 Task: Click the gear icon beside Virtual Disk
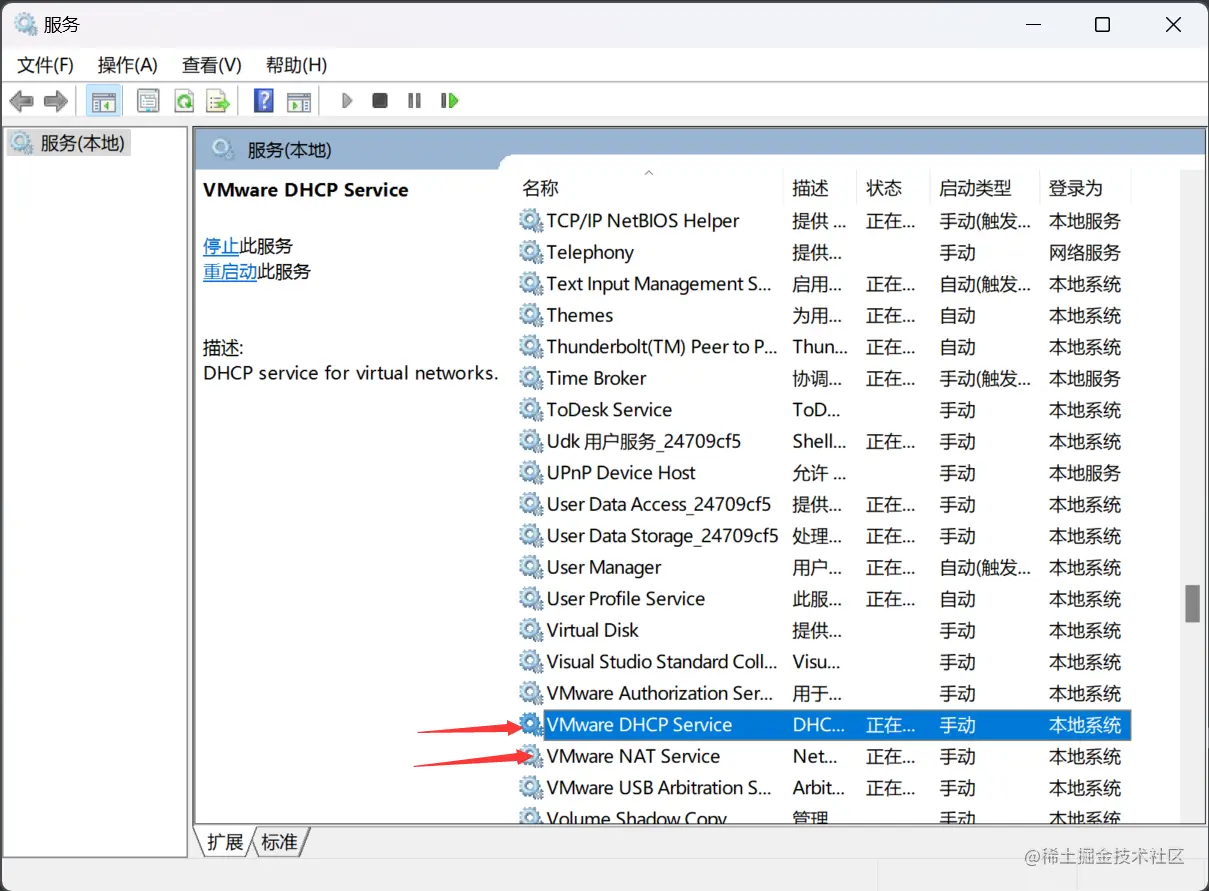pyautogui.click(x=531, y=630)
